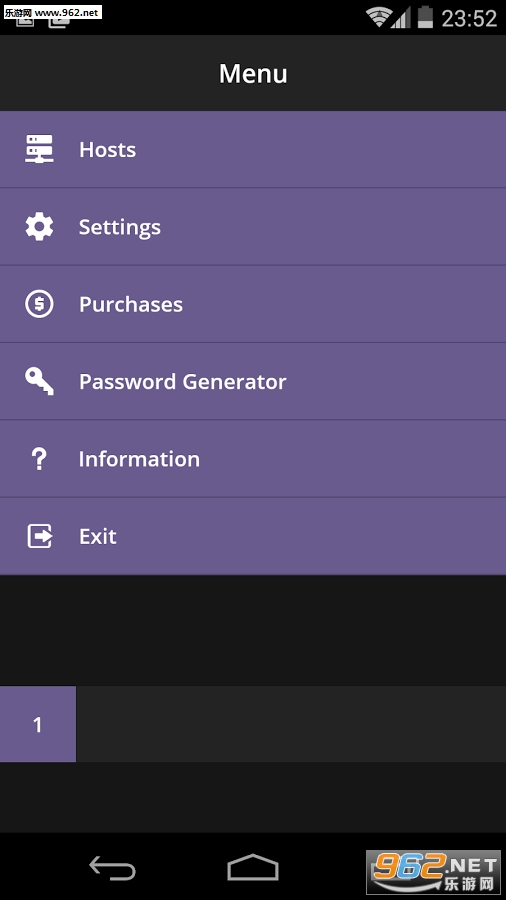Screen dimensions: 506x900
Task: Tap the Hosts server icon
Action: pyautogui.click(x=39, y=149)
